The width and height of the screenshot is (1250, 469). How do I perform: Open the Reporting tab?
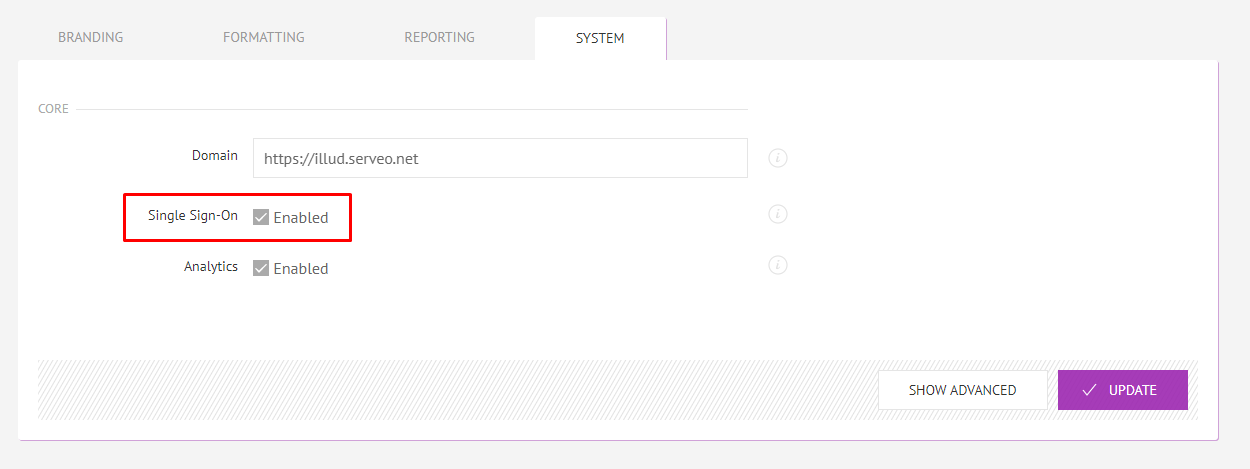click(439, 38)
